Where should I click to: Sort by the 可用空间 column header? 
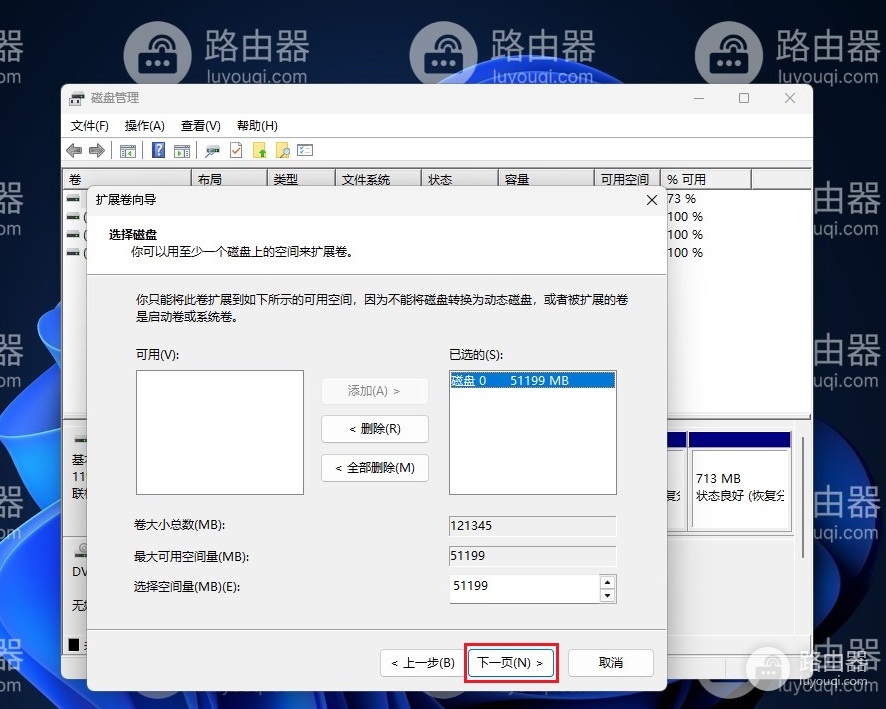click(627, 179)
